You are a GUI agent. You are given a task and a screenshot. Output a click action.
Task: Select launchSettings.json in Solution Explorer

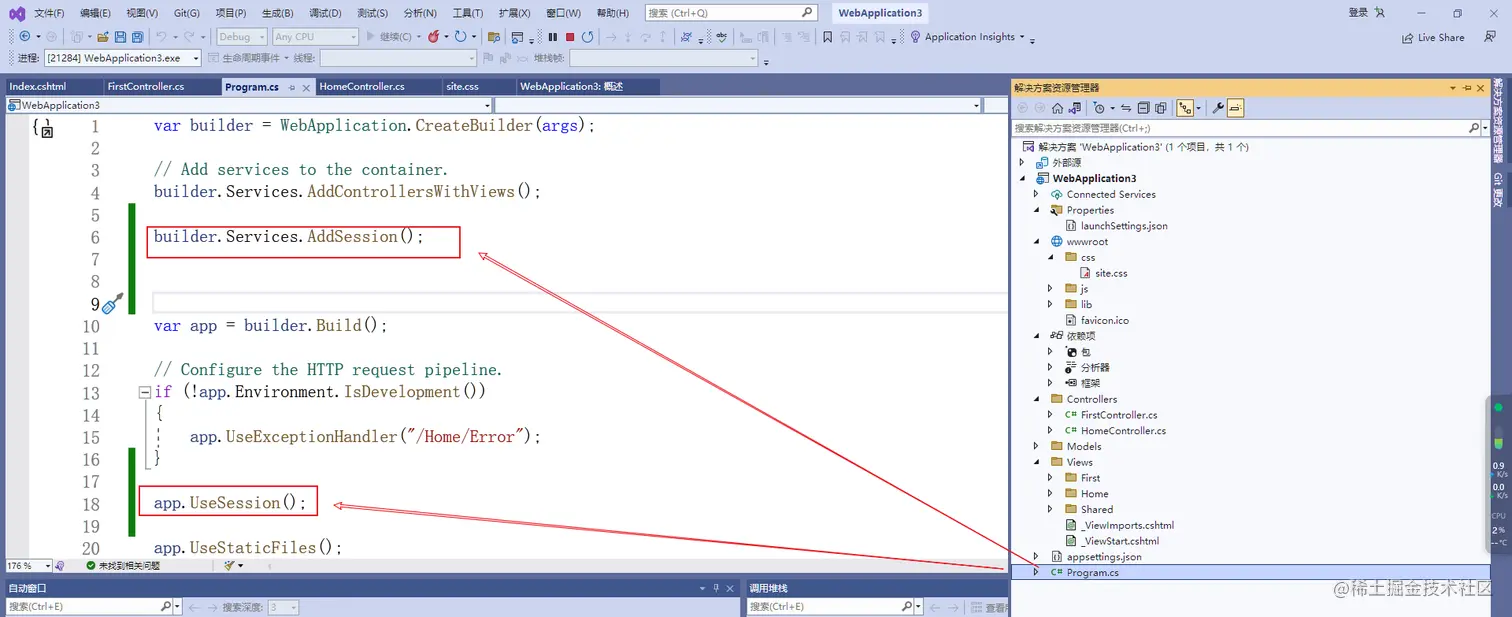[x=1124, y=226]
